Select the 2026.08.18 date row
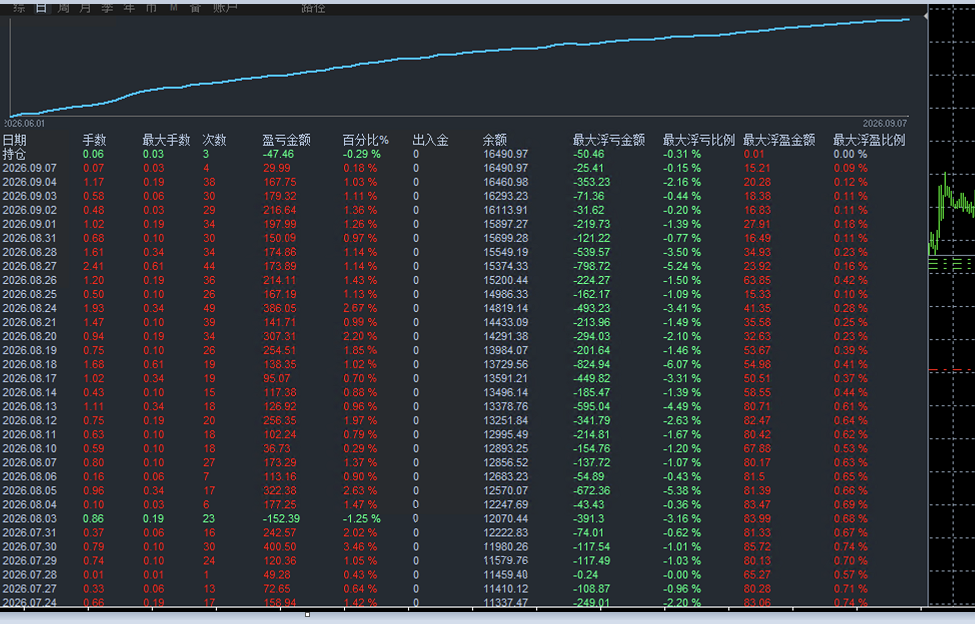 [29, 364]
